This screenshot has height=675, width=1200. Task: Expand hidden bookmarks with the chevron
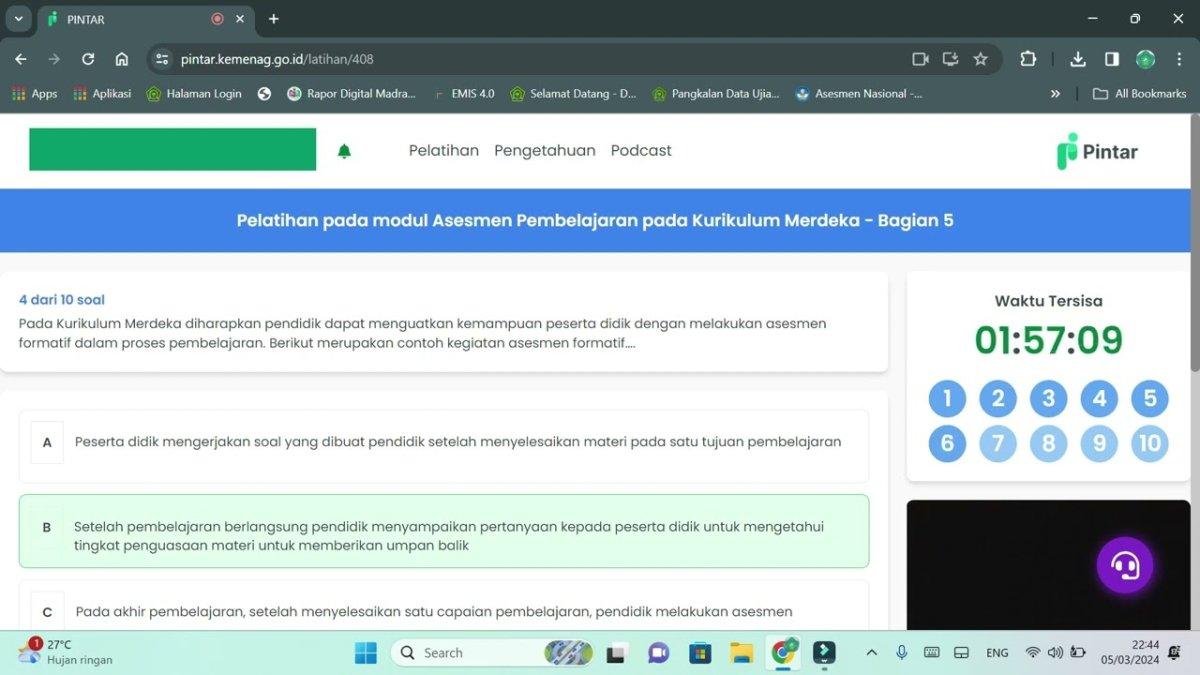pos(1055,93)
